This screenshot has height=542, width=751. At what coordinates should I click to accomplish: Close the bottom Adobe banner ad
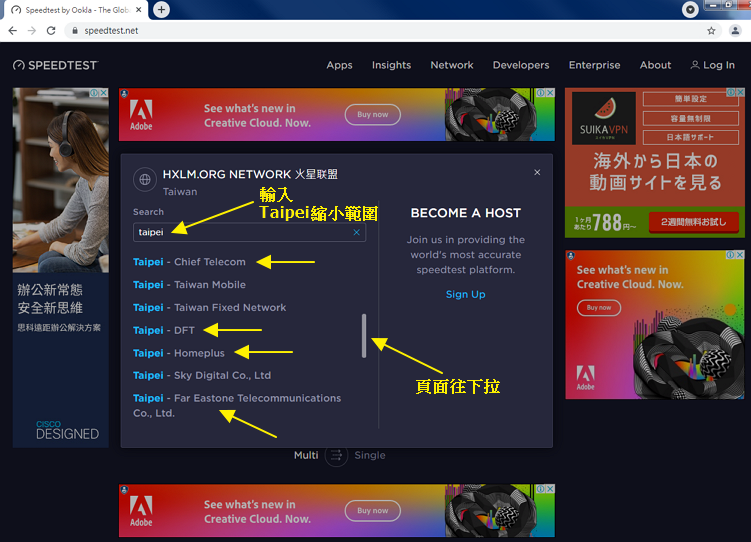click(550, 489)
